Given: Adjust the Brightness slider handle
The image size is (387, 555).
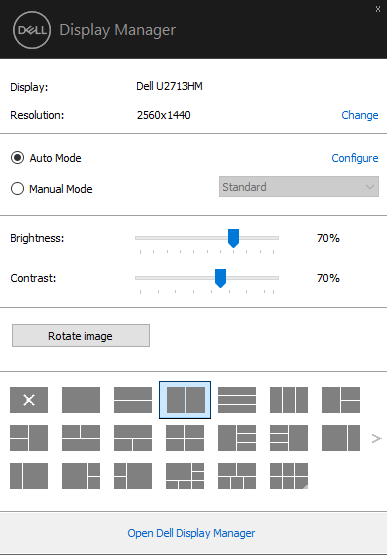Looking at the screenshot, I should click(233, 238).
